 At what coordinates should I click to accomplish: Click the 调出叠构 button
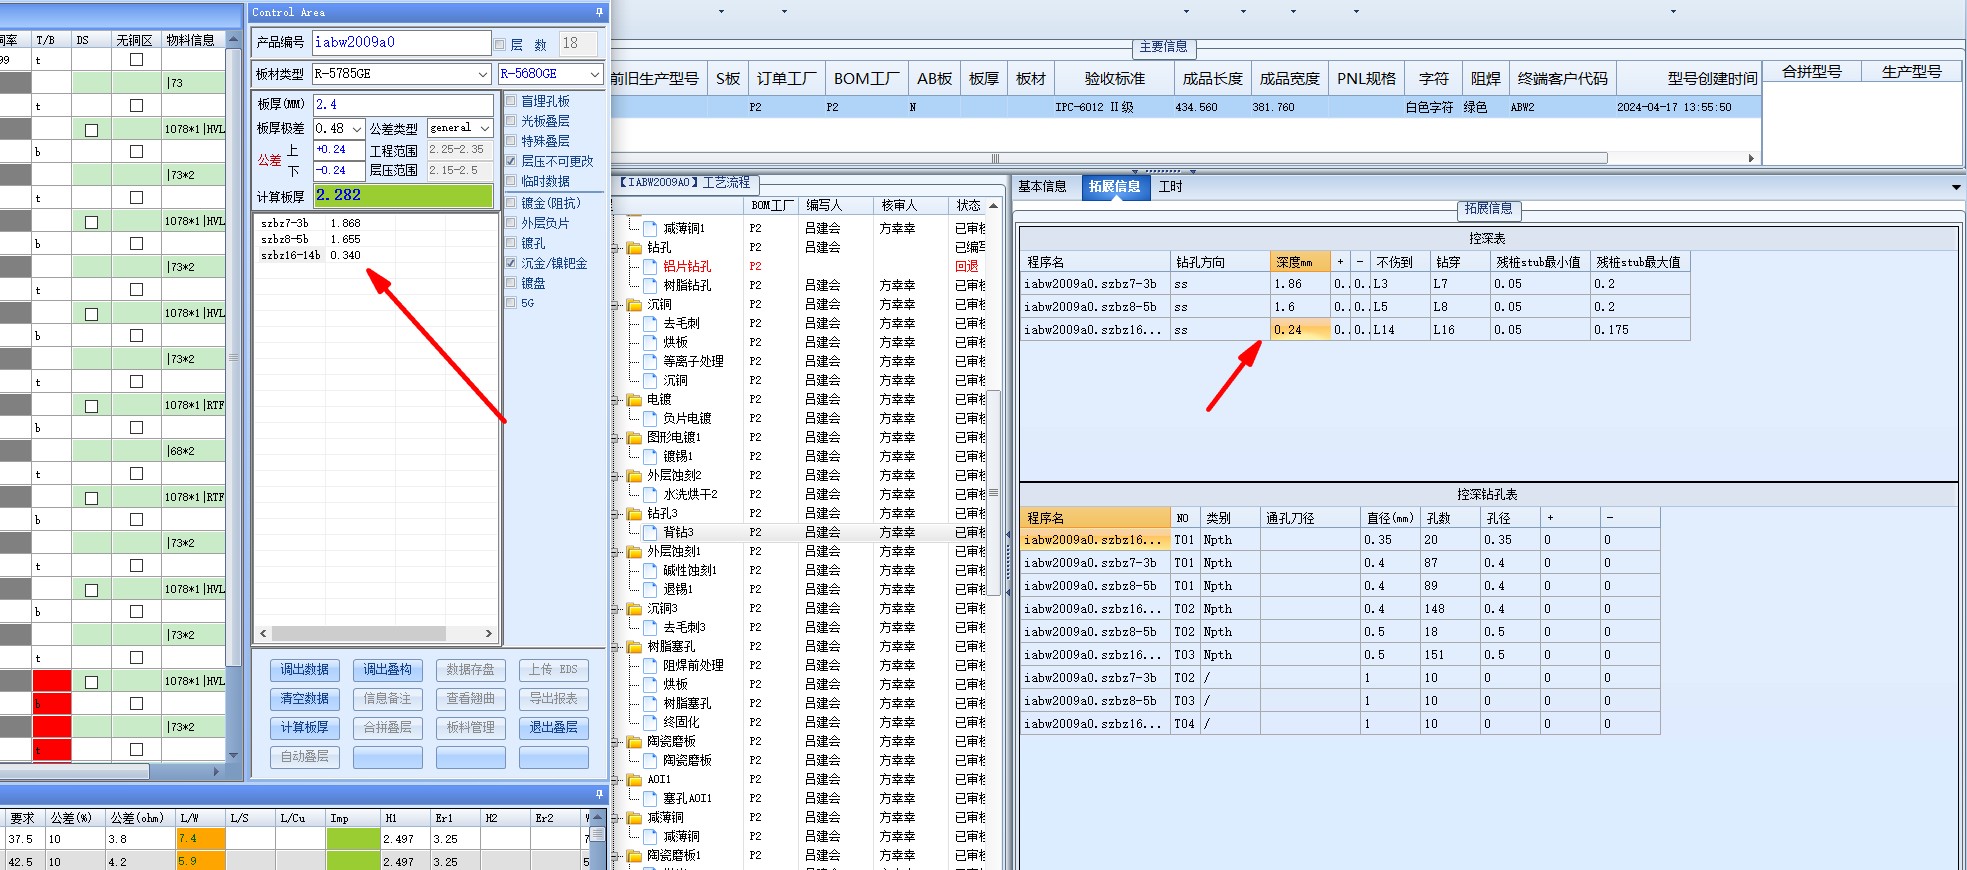click(387, 670)
